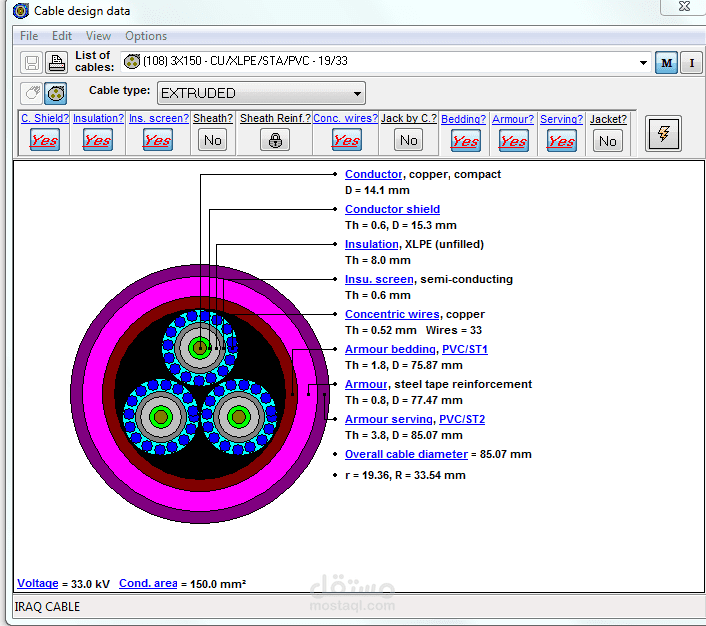Click the save diskette icon
The width and height of the screenshot is (706, 626).
point(32,62)
